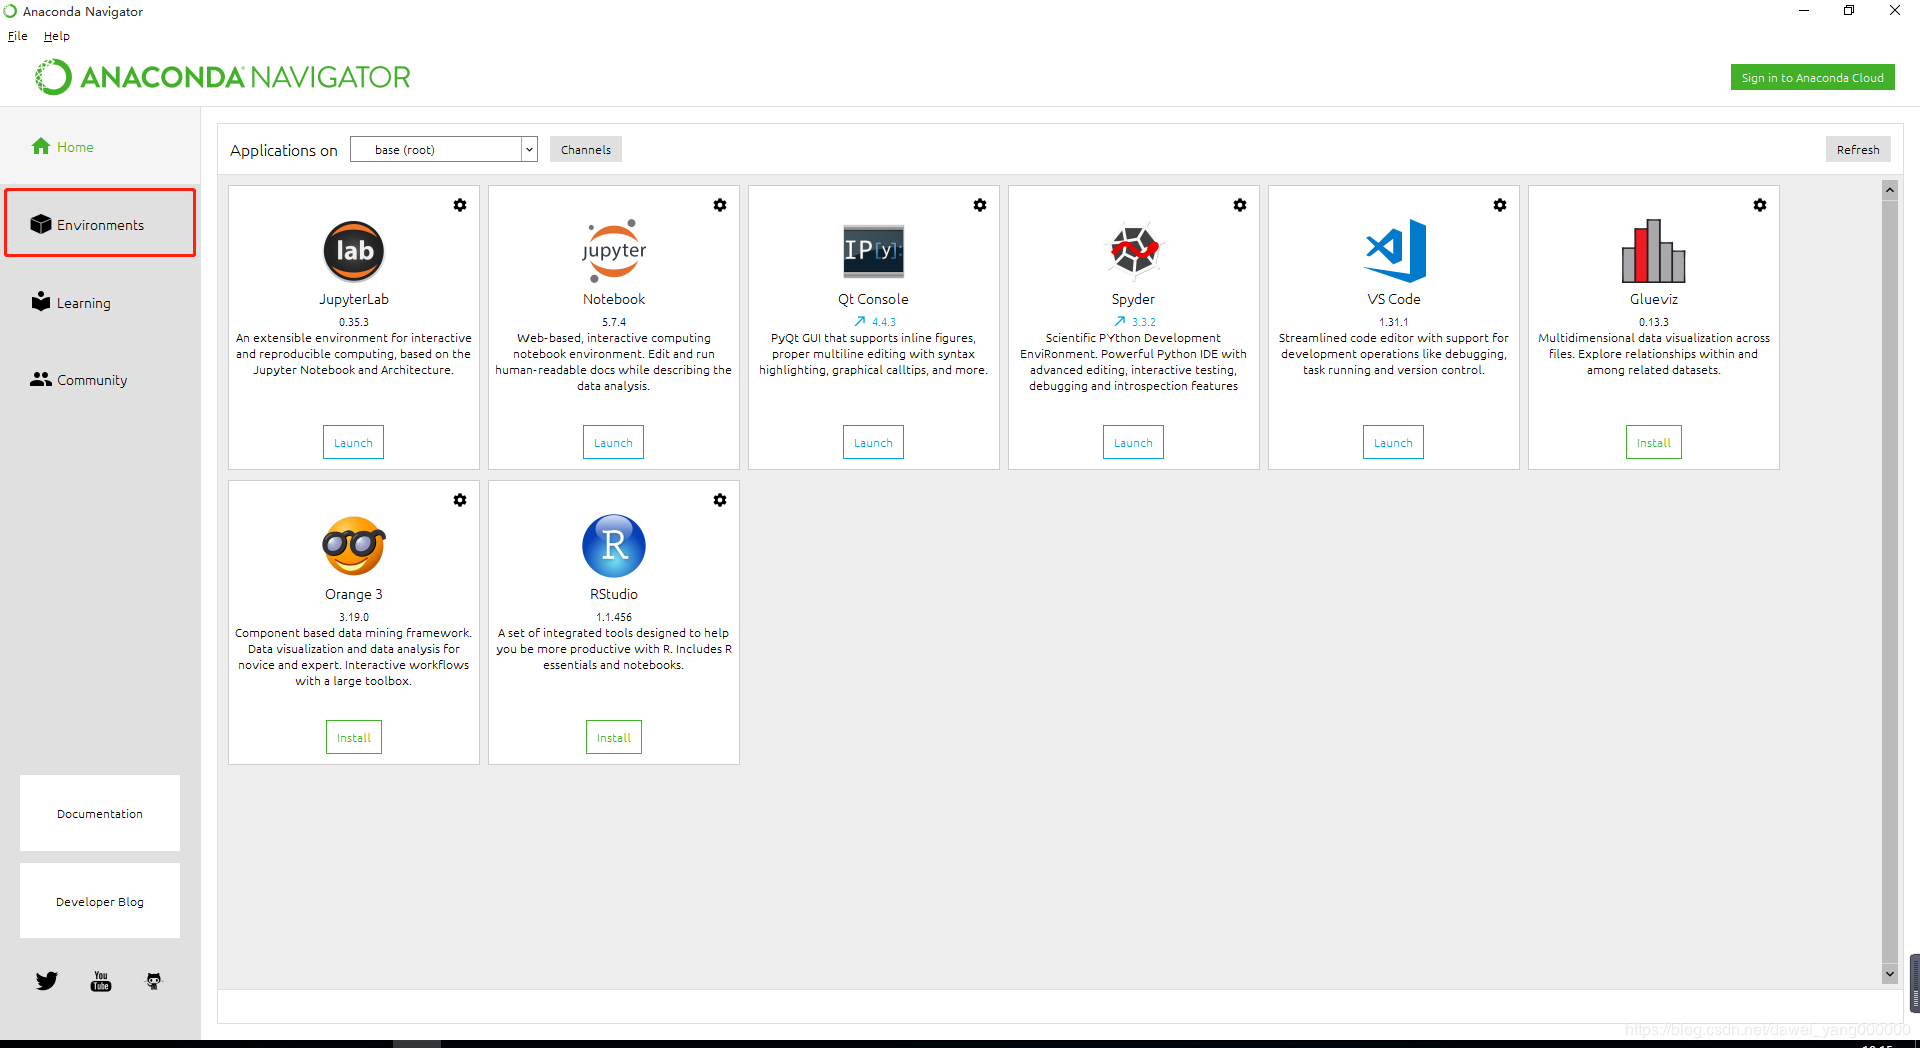This screenshot has height=1048, width=1920.
Task: Open the Documentation link box
Action: [x=100, y=813]
